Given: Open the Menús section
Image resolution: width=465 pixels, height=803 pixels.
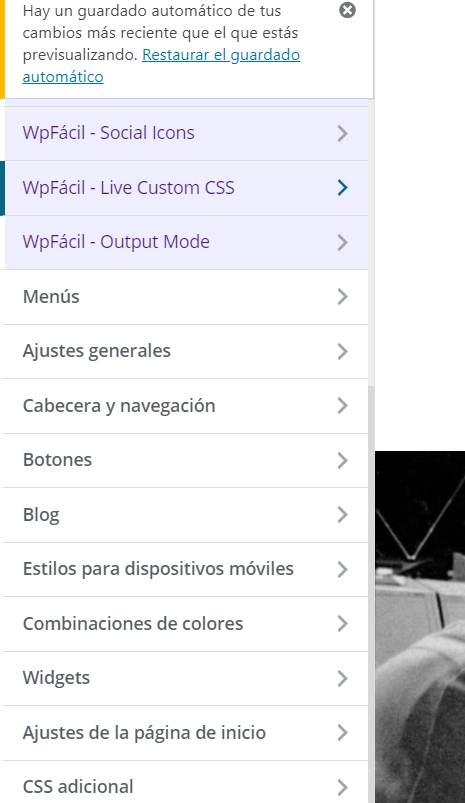Looking at the screenshot, I should [184, 297].
